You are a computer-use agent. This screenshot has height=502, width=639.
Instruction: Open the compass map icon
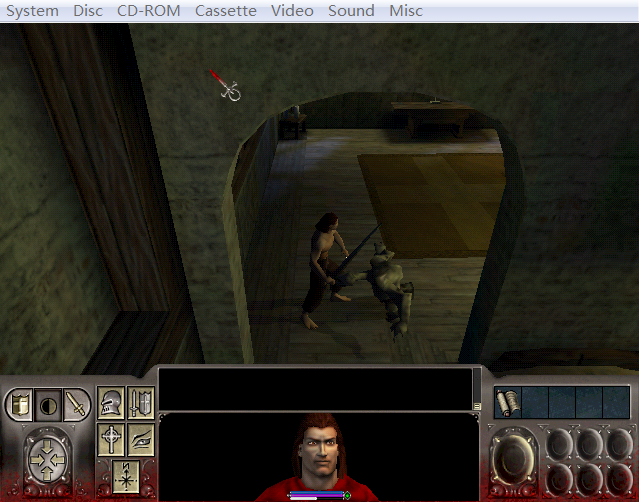coord(126,477)
